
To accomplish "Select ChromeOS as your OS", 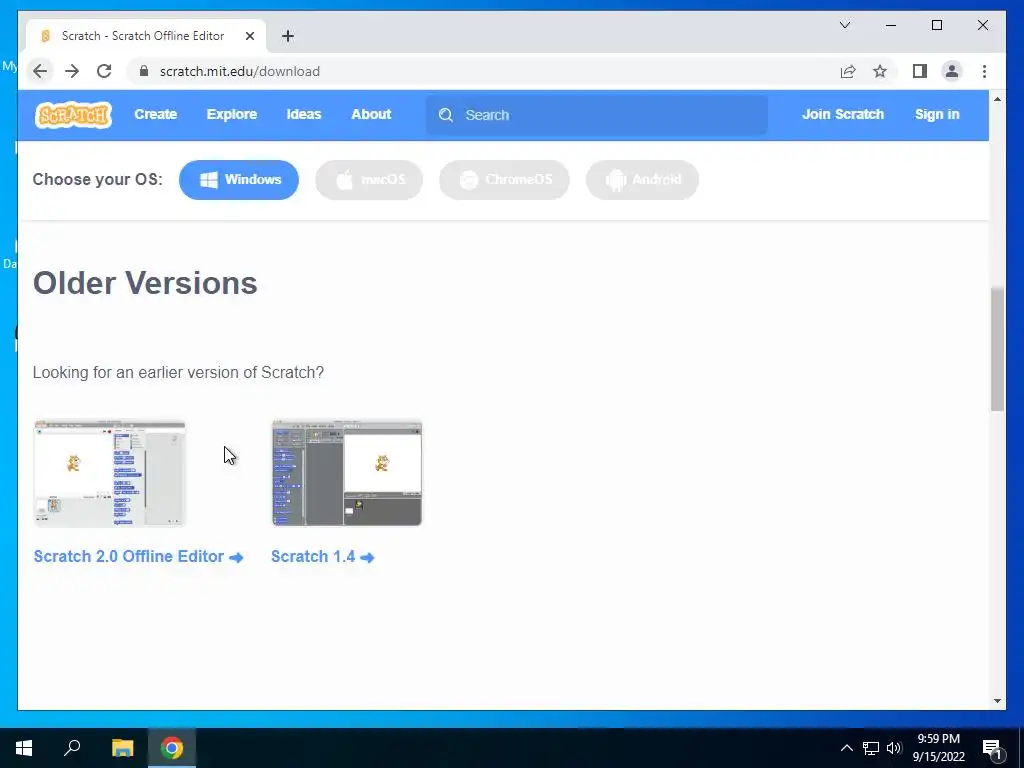I will coord(504,180).
